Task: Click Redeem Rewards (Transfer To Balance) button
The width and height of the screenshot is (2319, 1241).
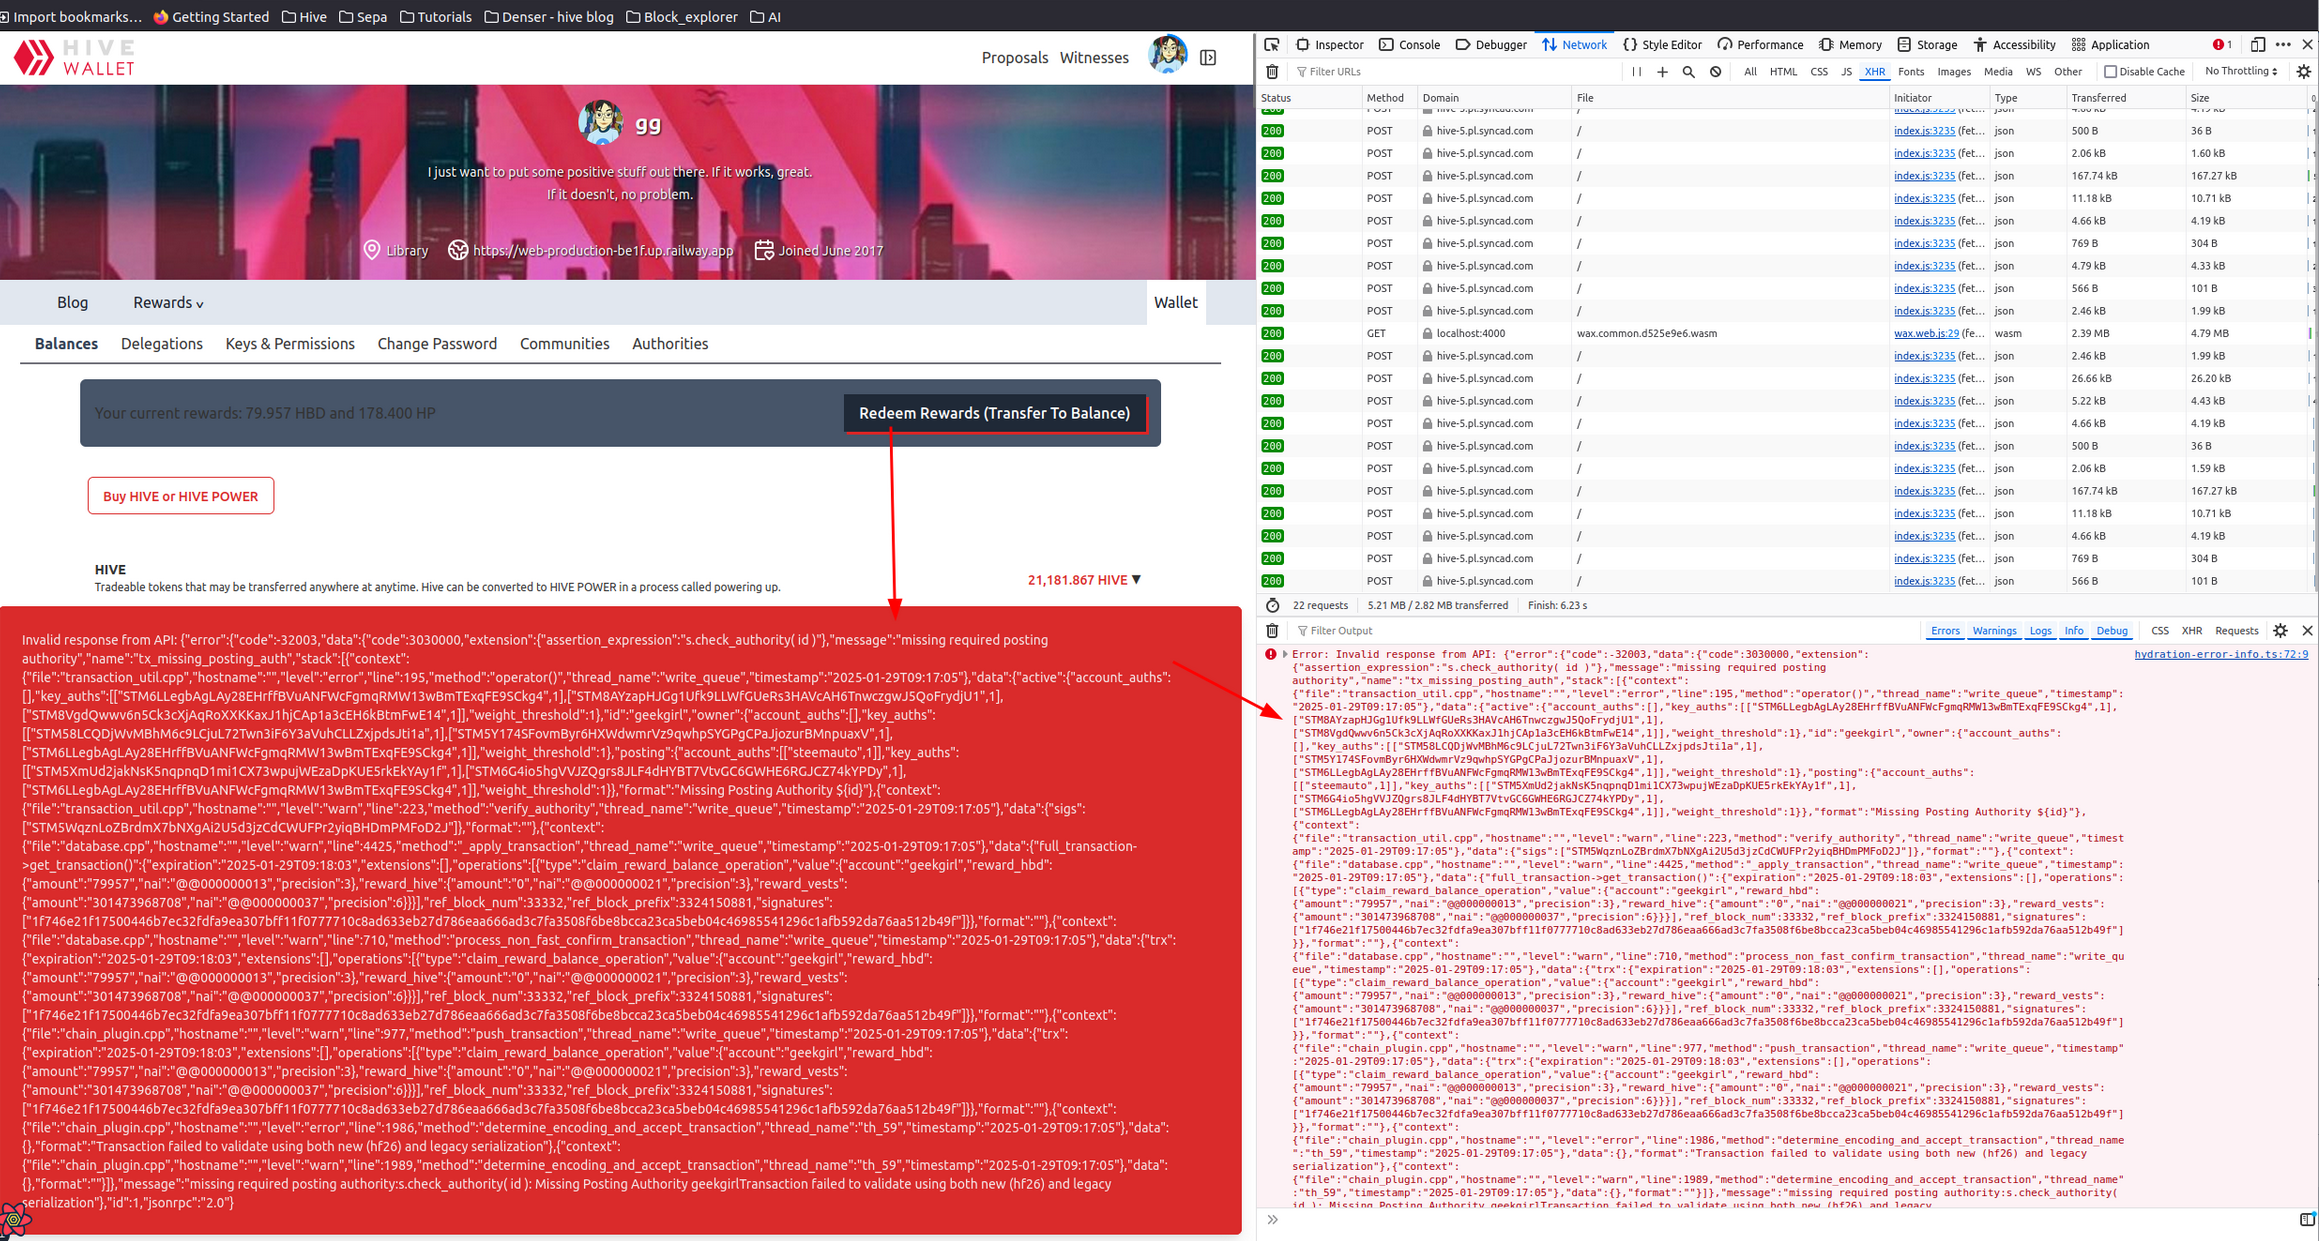Action: [994, 413]
